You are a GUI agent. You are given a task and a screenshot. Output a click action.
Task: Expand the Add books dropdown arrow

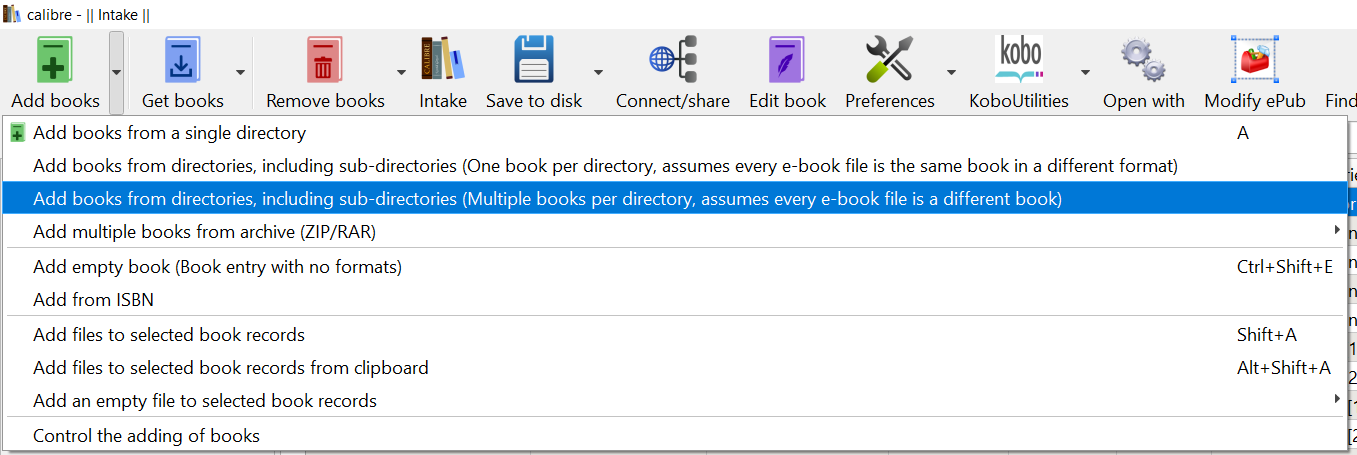(x=117, y=72)
